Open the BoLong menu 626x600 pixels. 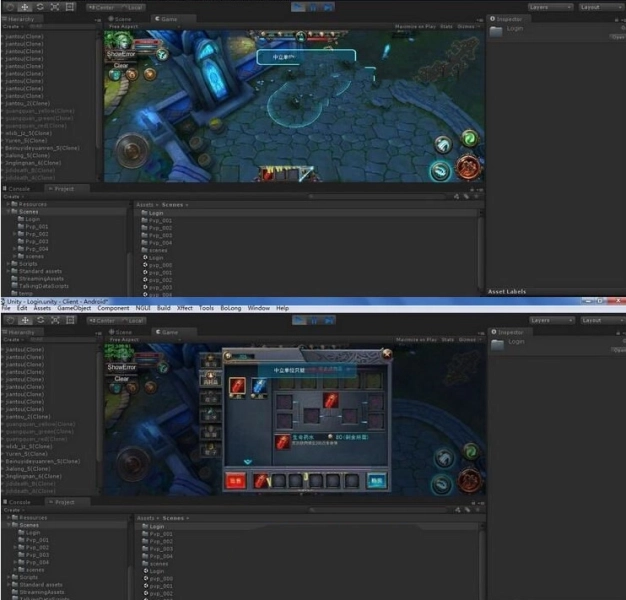tap(231, 308)
